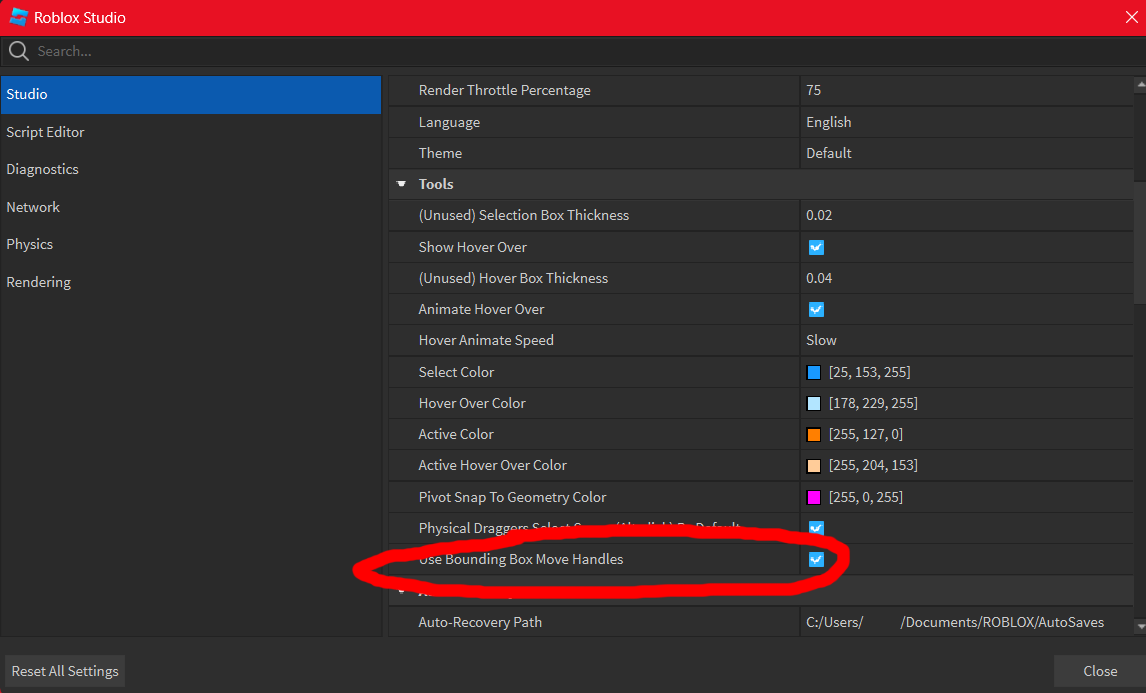Click the Roblox Studio logo icon
This screenshot has width=1146, height=693.
click(17, 17)
